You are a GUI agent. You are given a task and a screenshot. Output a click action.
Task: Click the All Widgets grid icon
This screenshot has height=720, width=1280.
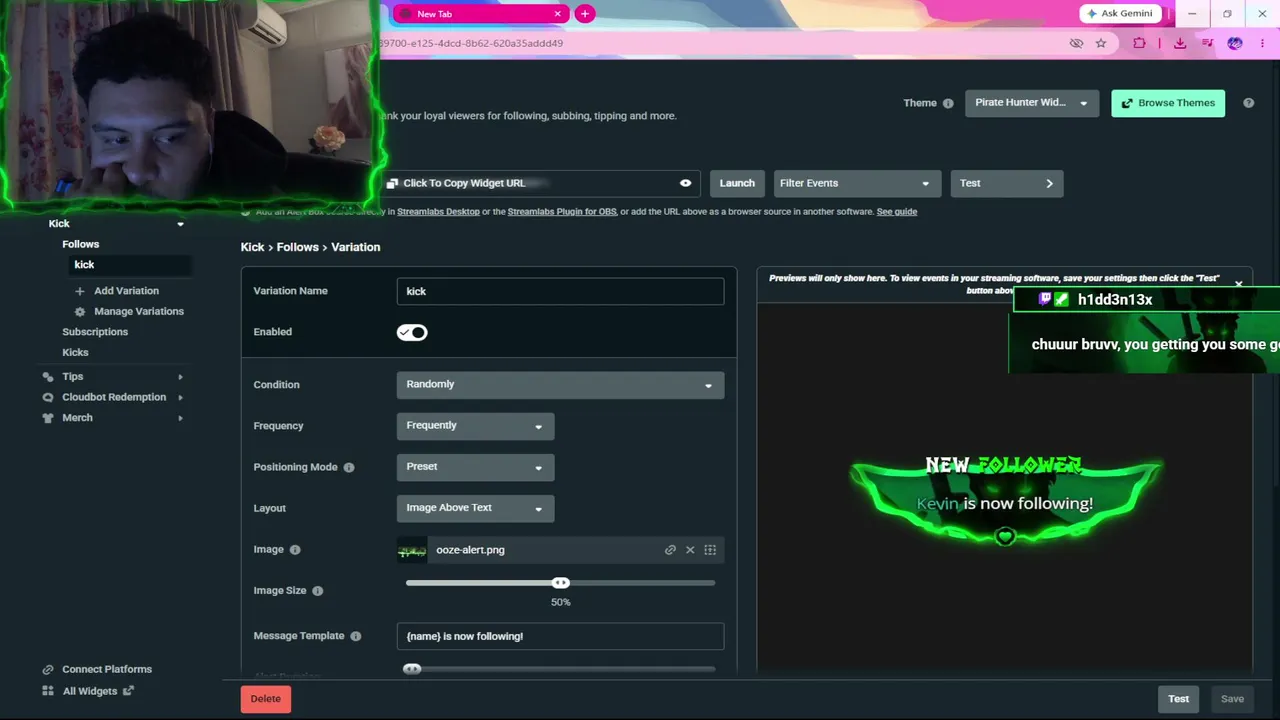click(x=48, y=691)
